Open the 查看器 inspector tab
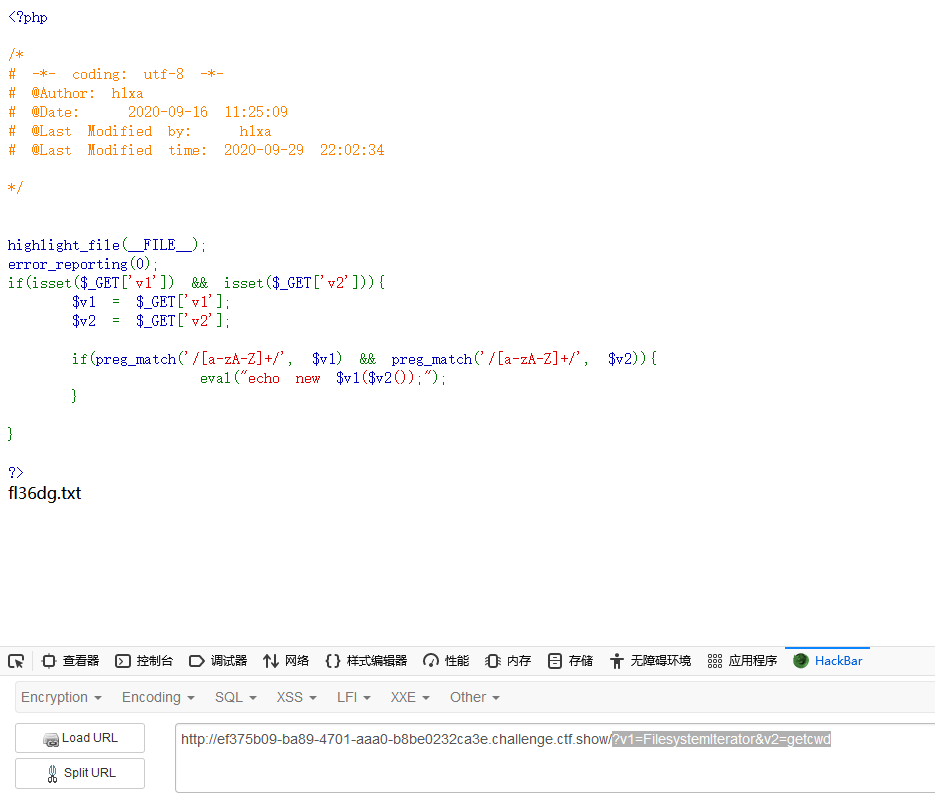The image size is (935, 794). click(x=70, y=660)
